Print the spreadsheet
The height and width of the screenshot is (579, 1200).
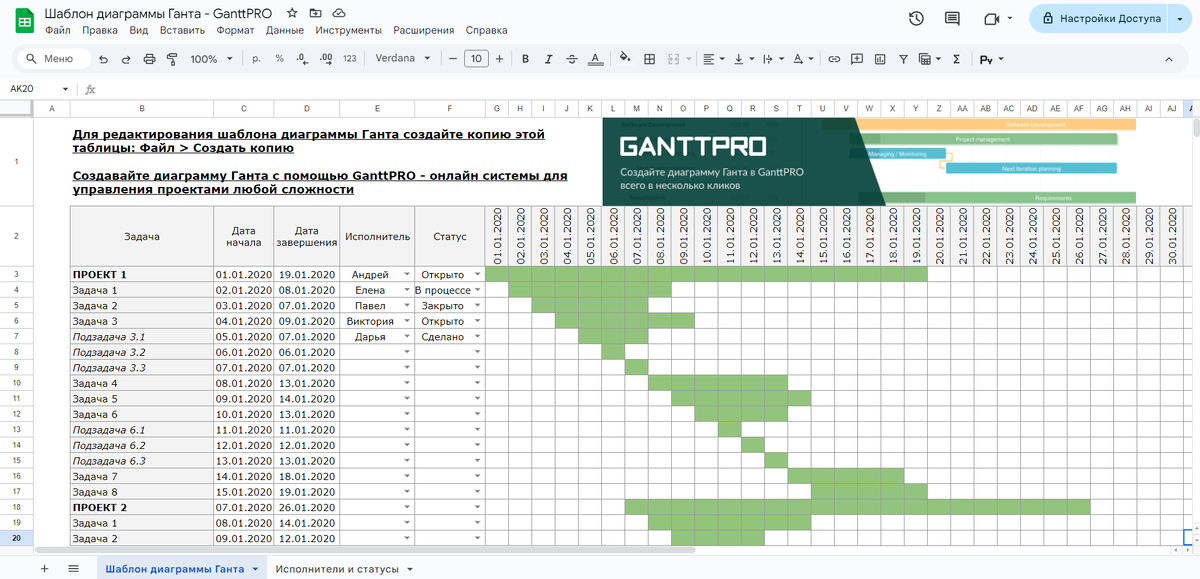tap(149, 59)
